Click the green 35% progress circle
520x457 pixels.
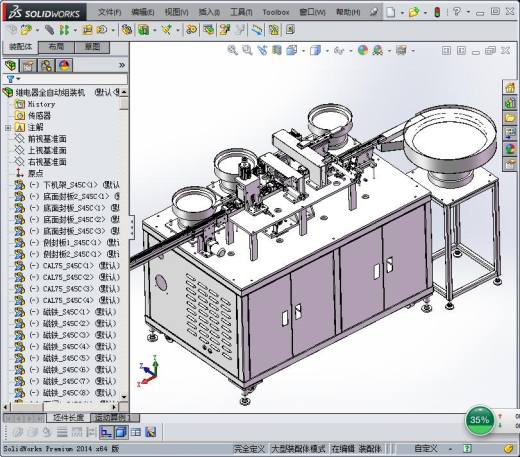click(479, 420)
